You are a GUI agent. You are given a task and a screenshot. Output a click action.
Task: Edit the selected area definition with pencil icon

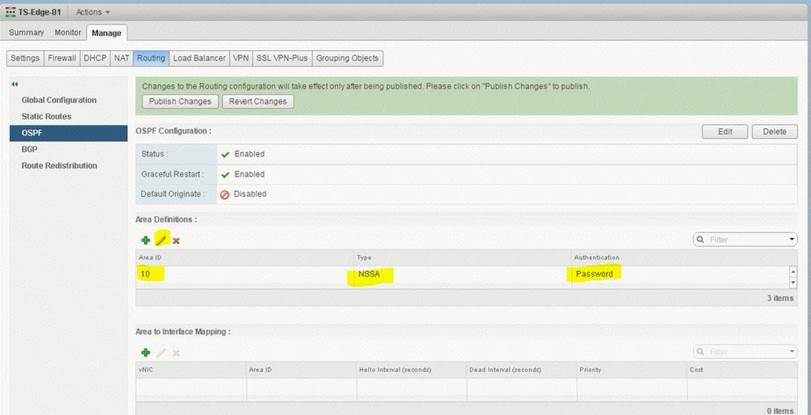click(x=161, y=240)
